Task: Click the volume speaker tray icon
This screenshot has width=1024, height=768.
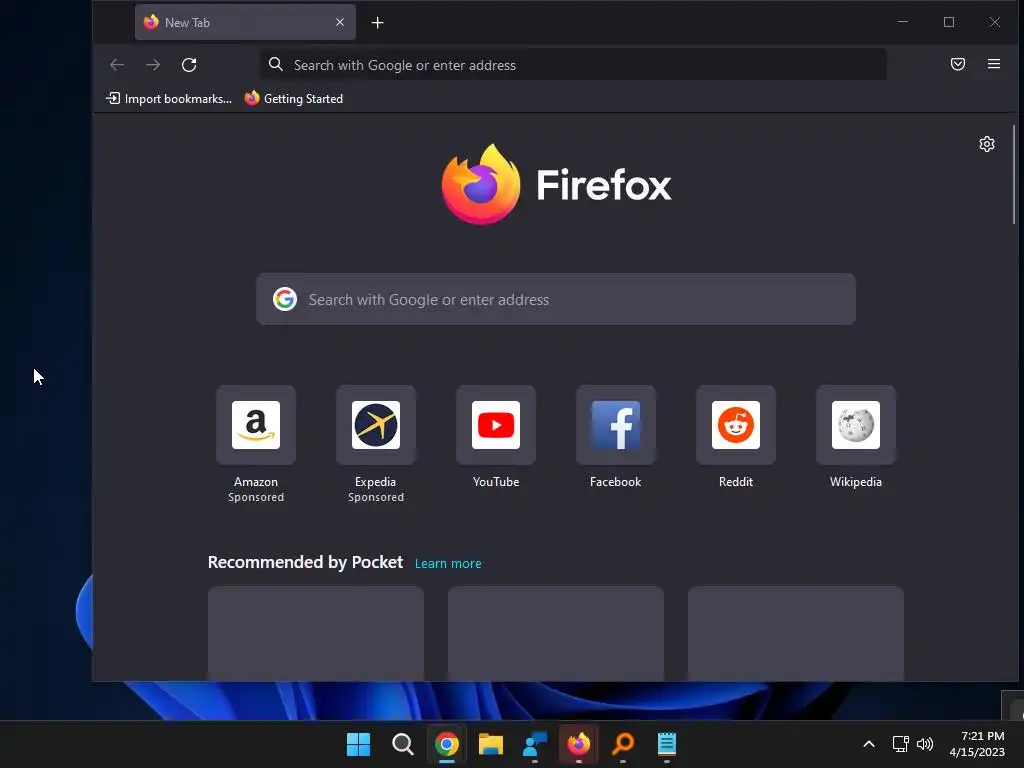Action: (x=925, y=744)
